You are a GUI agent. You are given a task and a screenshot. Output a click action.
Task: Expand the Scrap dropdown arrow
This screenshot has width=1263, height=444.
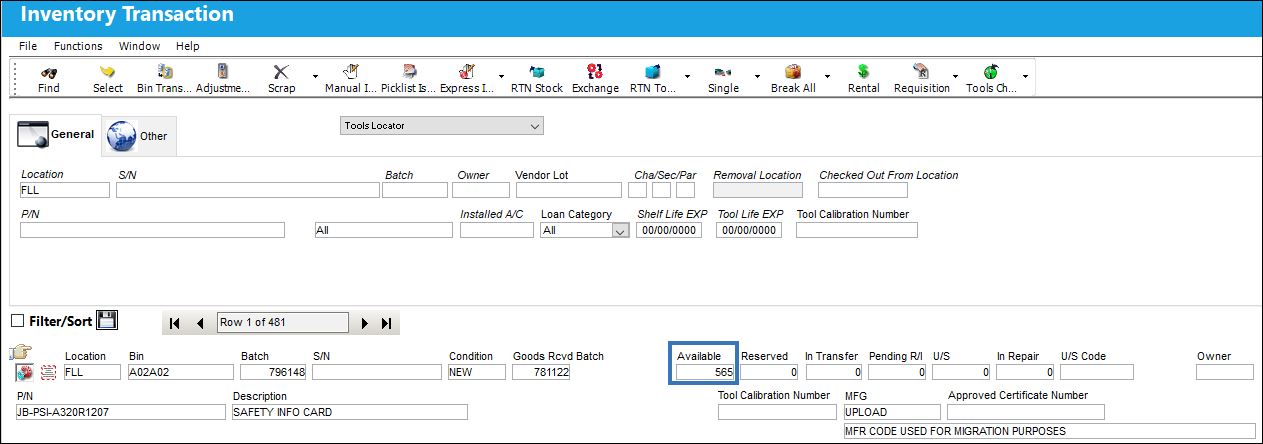[315, 76]
